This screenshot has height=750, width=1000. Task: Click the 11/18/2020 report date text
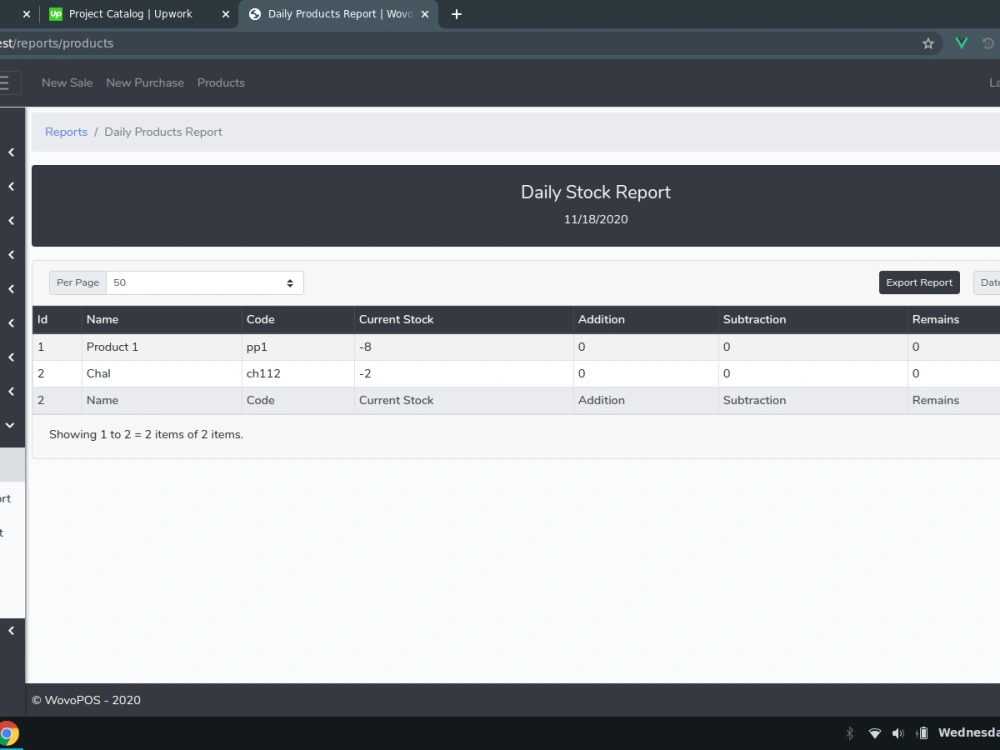click(596, 219)
